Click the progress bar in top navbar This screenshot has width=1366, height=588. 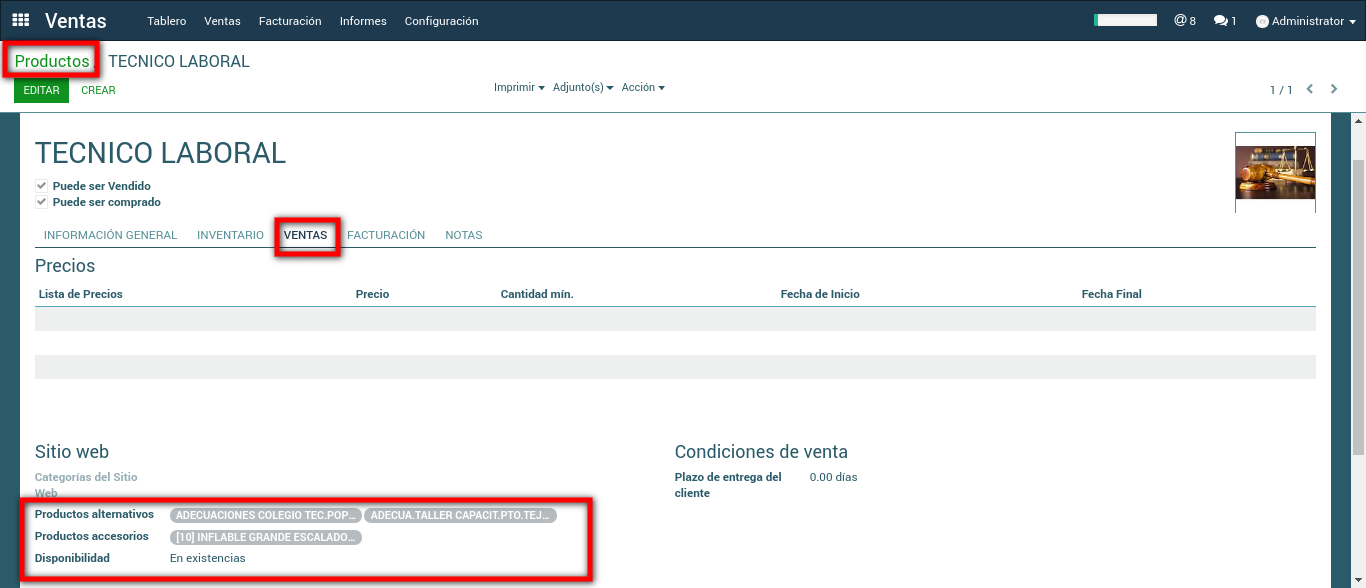[1125, 20]
